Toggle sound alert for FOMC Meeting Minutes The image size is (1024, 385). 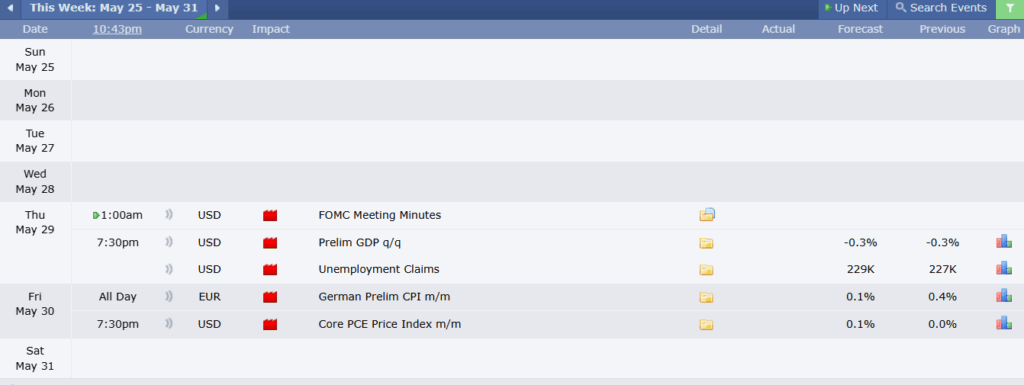pyautogui.click(x=168, y=215)
